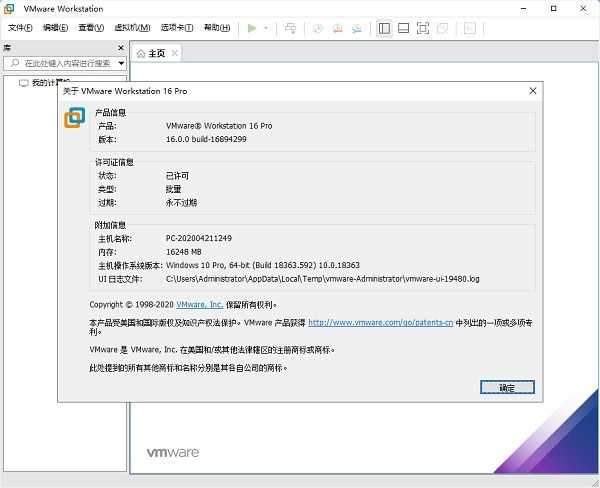Expand the power options dropdown arrow
This screenshot has width=600, height=488.
click(266, 28)
